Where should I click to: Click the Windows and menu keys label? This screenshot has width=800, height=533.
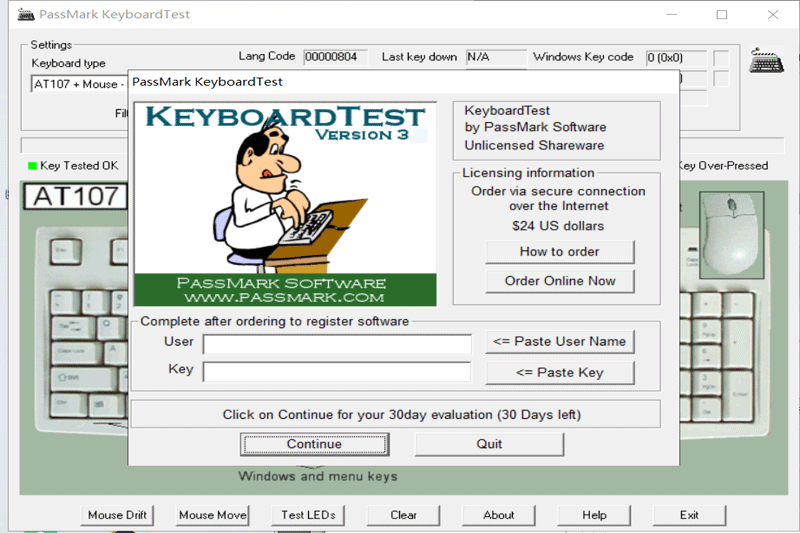point(318,476)
